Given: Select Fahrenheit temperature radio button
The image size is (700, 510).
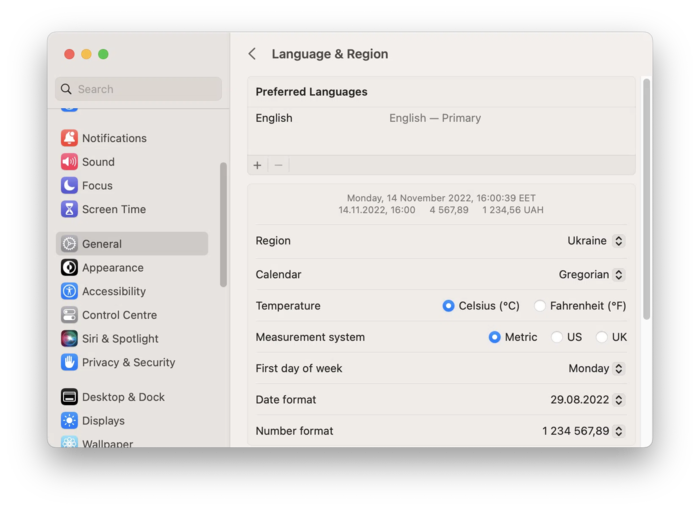Looking at the screenshot, I should point(540,306).
